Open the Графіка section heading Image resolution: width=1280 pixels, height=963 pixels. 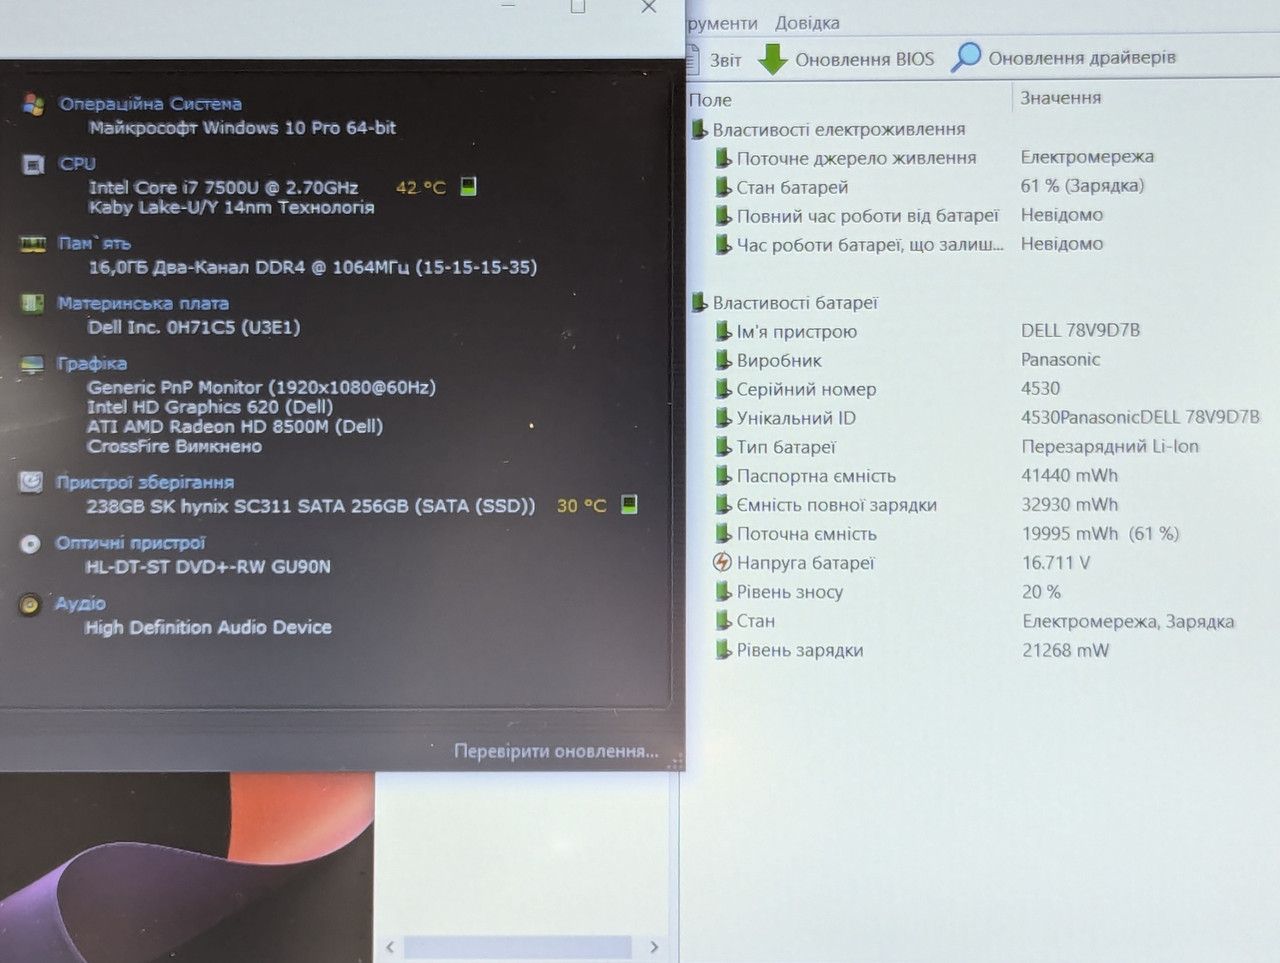point(92,363)
